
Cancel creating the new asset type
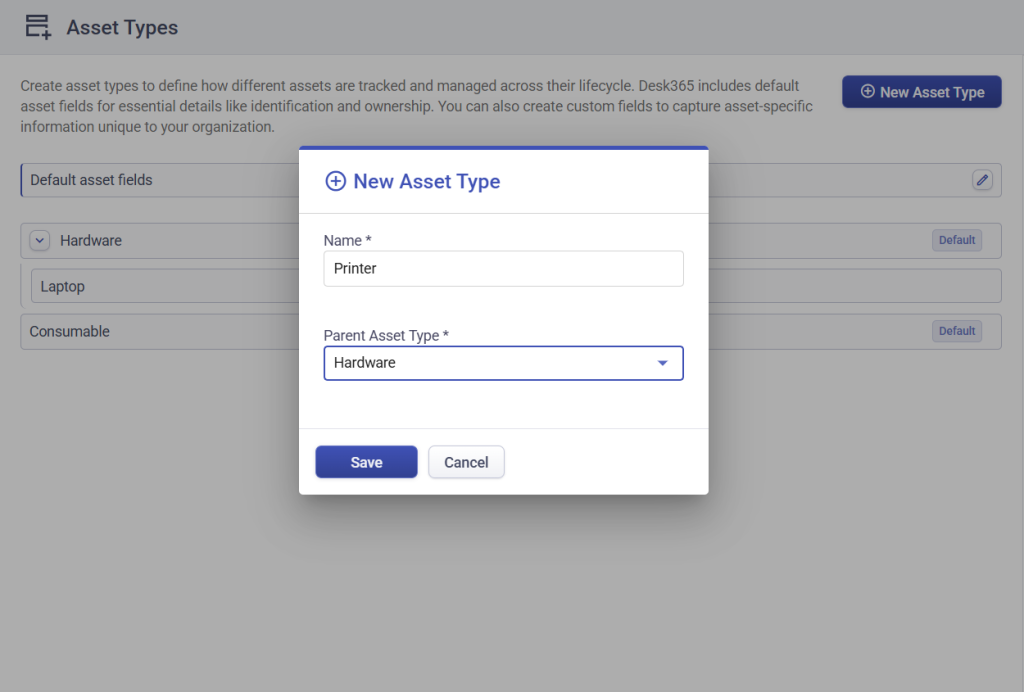(466, 461)
